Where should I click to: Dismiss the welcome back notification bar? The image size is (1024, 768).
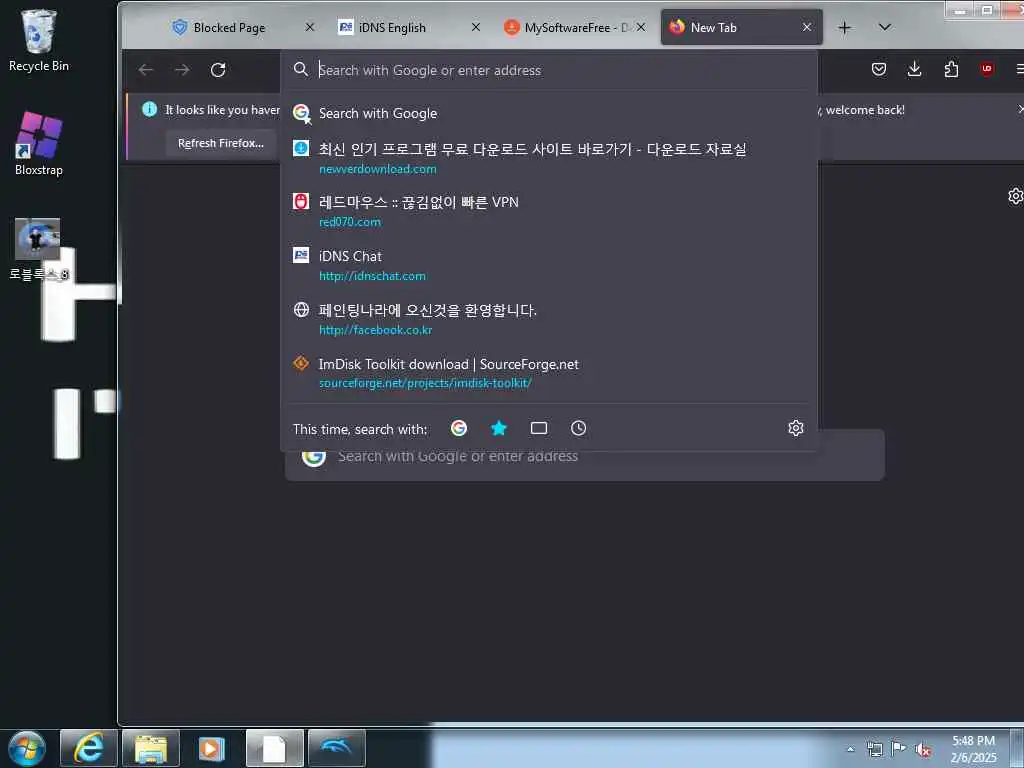tap(1020, 109)
